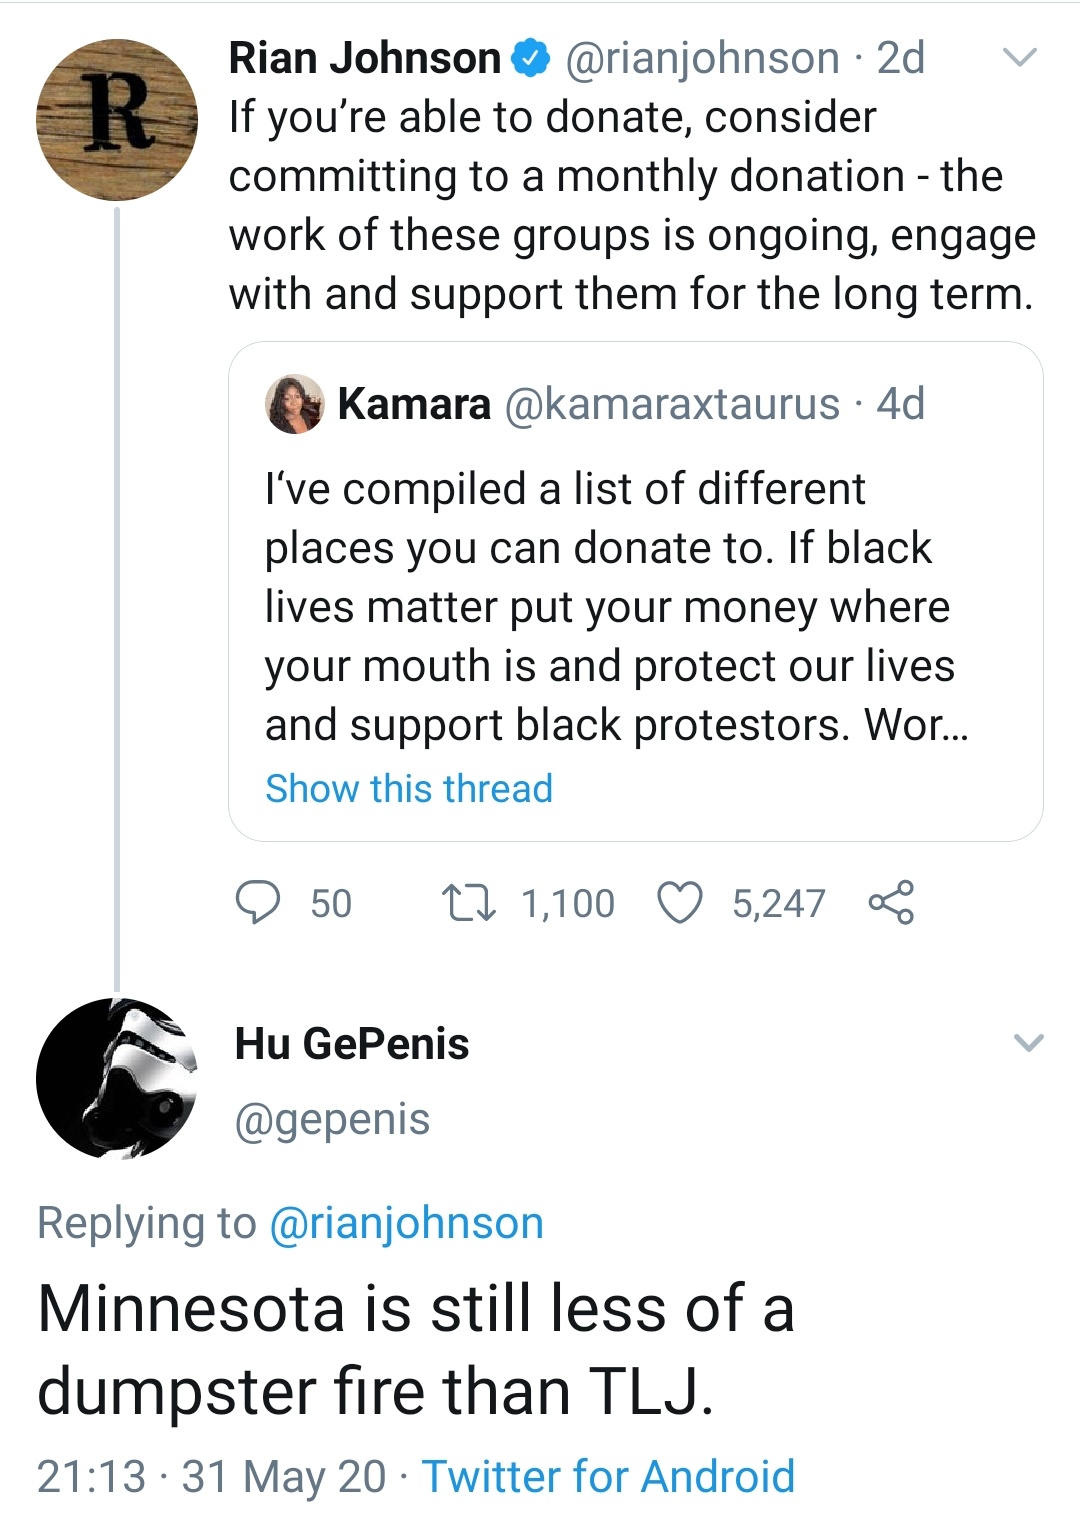1080x1526 pixels.
Task: Open the Rian Johnson display name
Action: coord(365,58)
